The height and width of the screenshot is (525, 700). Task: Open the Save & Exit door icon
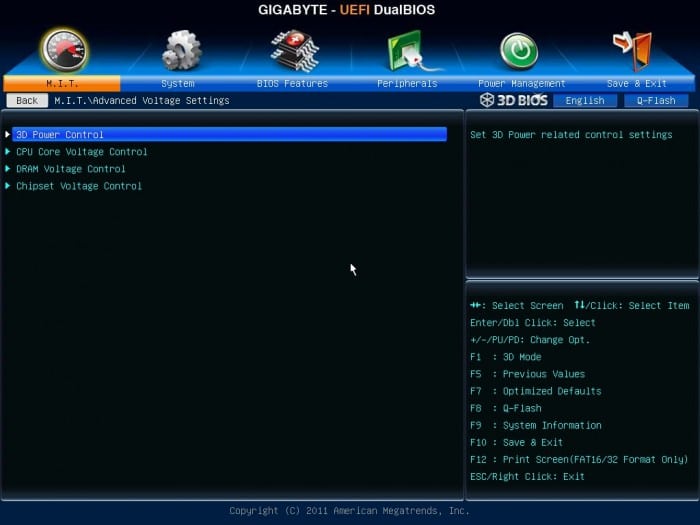(x=633, y=51)
